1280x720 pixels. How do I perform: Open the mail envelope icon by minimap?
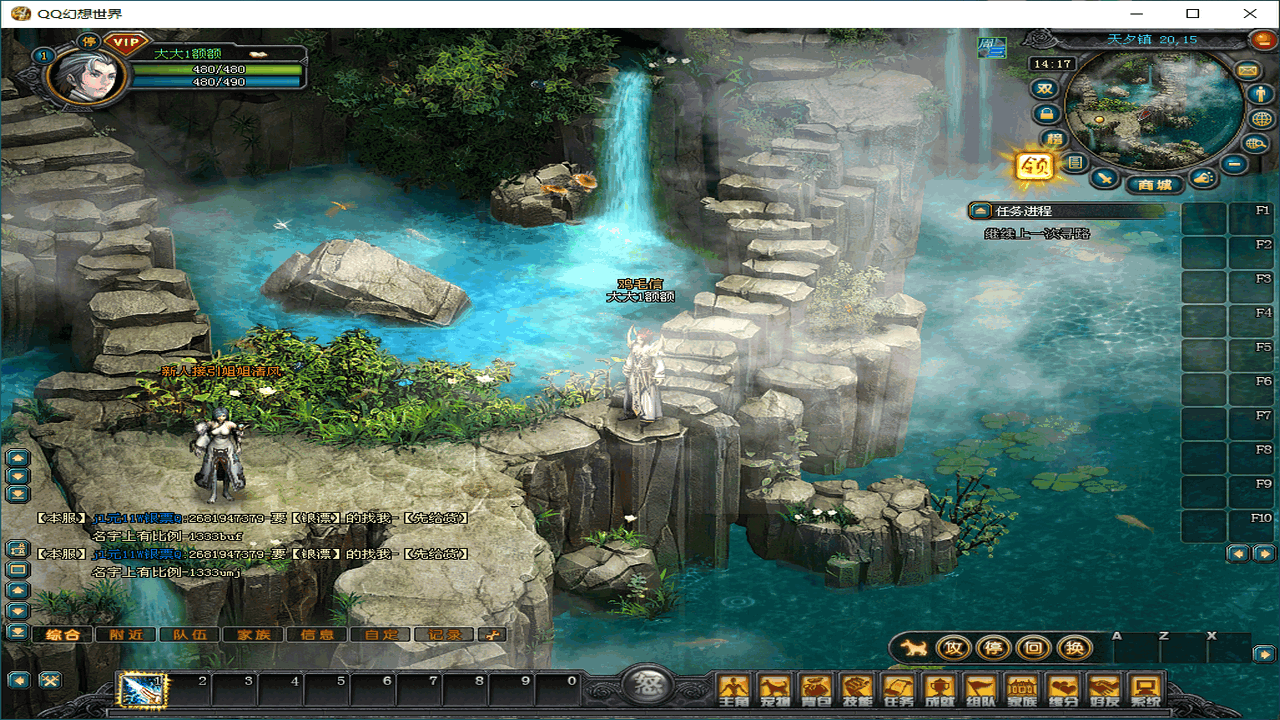tap(1247, 70)
